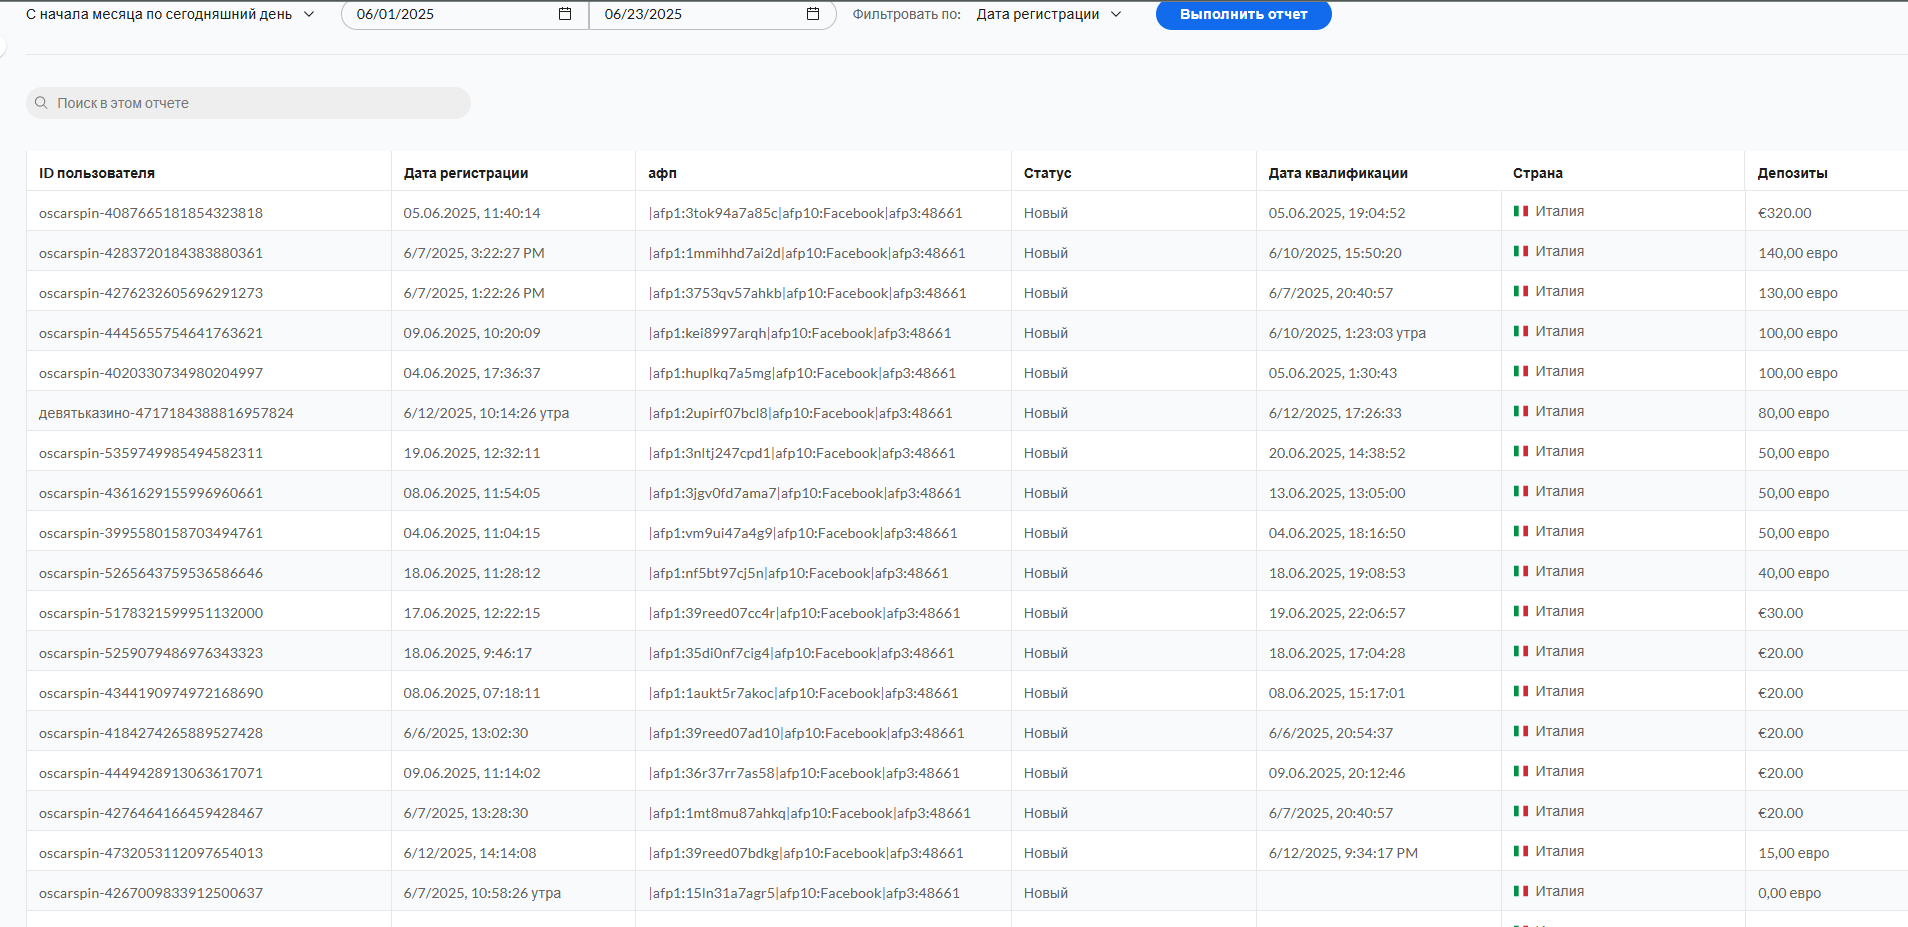This screenshot has width=1908, height=927.
Task: Click afp value containing 1mt8mu87ahkq
Action: click(x=809, y=813)
